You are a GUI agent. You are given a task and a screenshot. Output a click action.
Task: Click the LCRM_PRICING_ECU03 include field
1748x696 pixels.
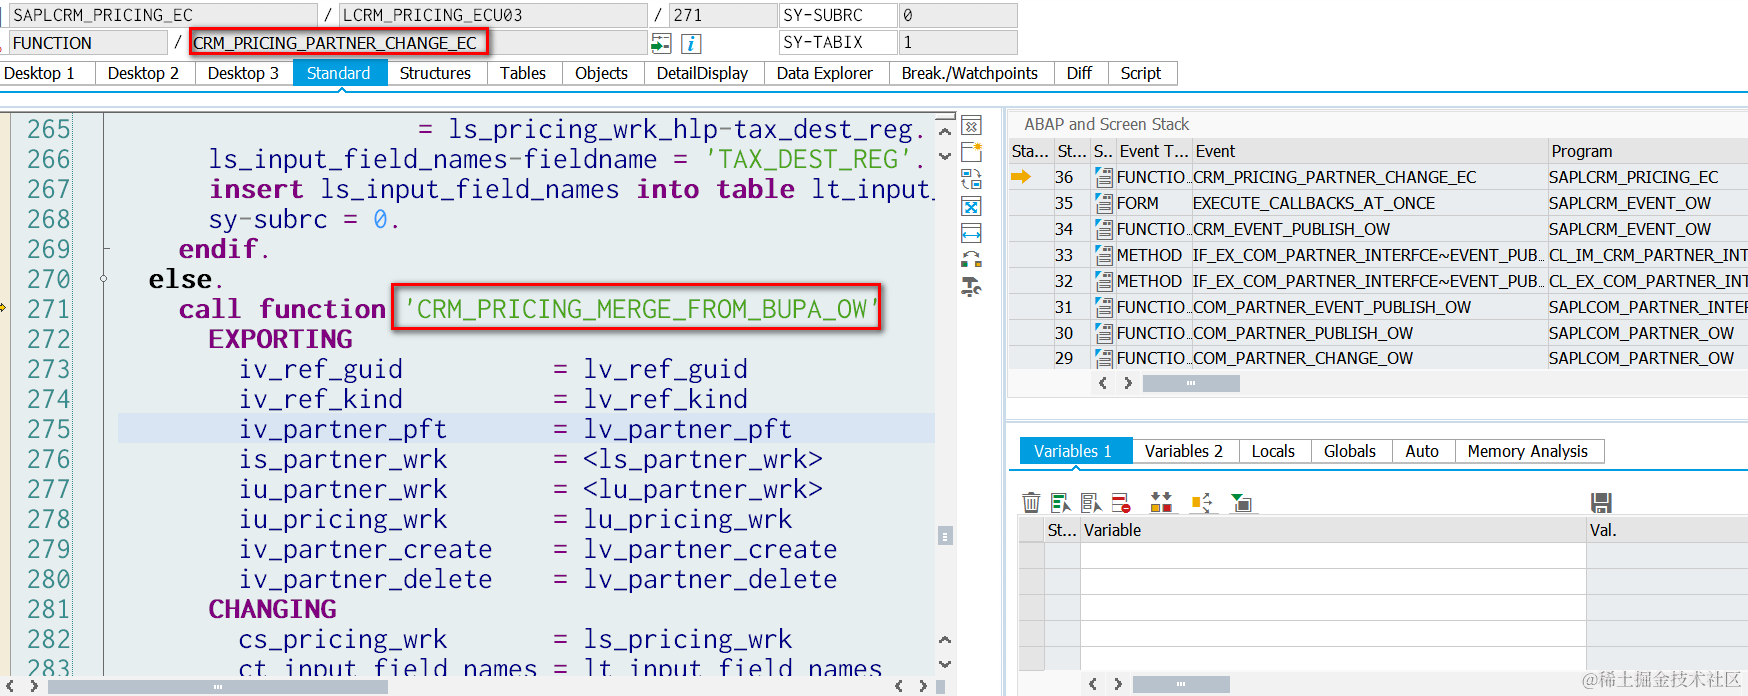tap(493, 15)
